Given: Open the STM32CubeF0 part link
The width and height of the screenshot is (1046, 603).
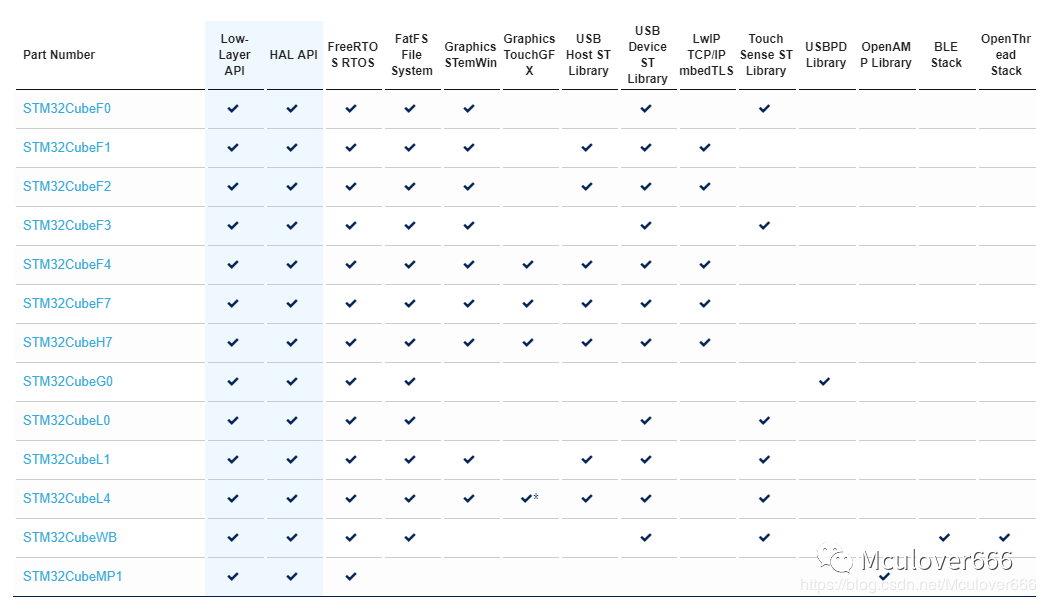Looking at the screenshot, I should 67,108.
